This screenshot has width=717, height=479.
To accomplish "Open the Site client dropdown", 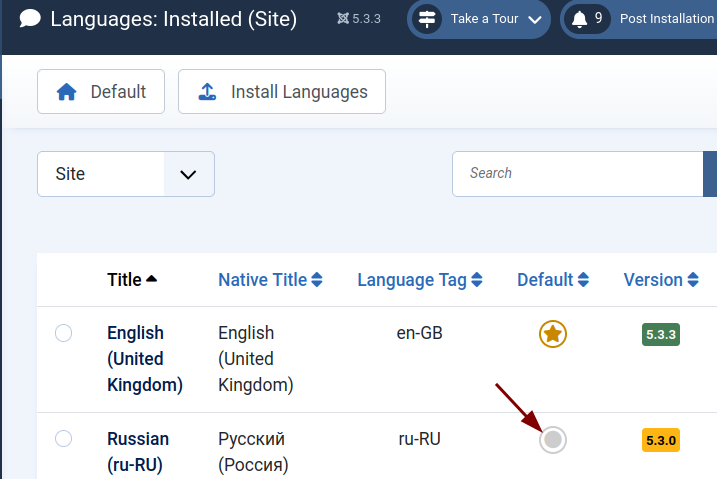I will click(x=126, y=174).
